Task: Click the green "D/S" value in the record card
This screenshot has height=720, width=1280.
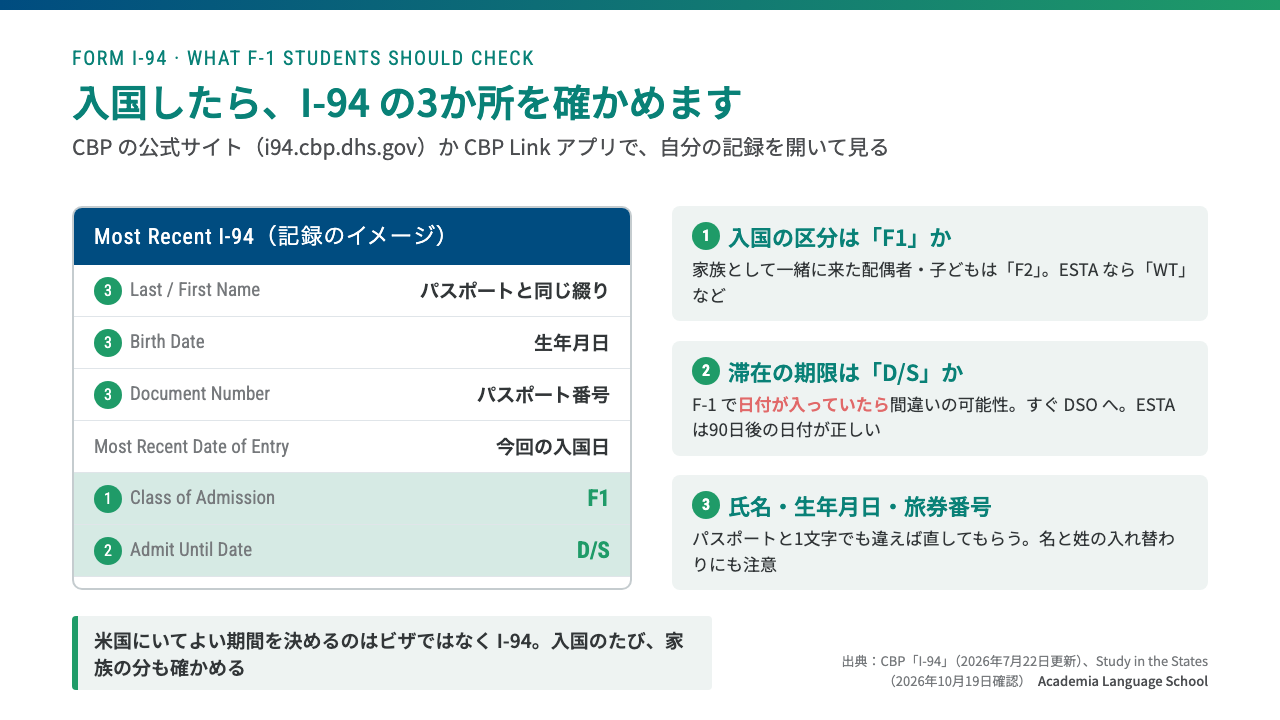Action: (x=593, y=550)
